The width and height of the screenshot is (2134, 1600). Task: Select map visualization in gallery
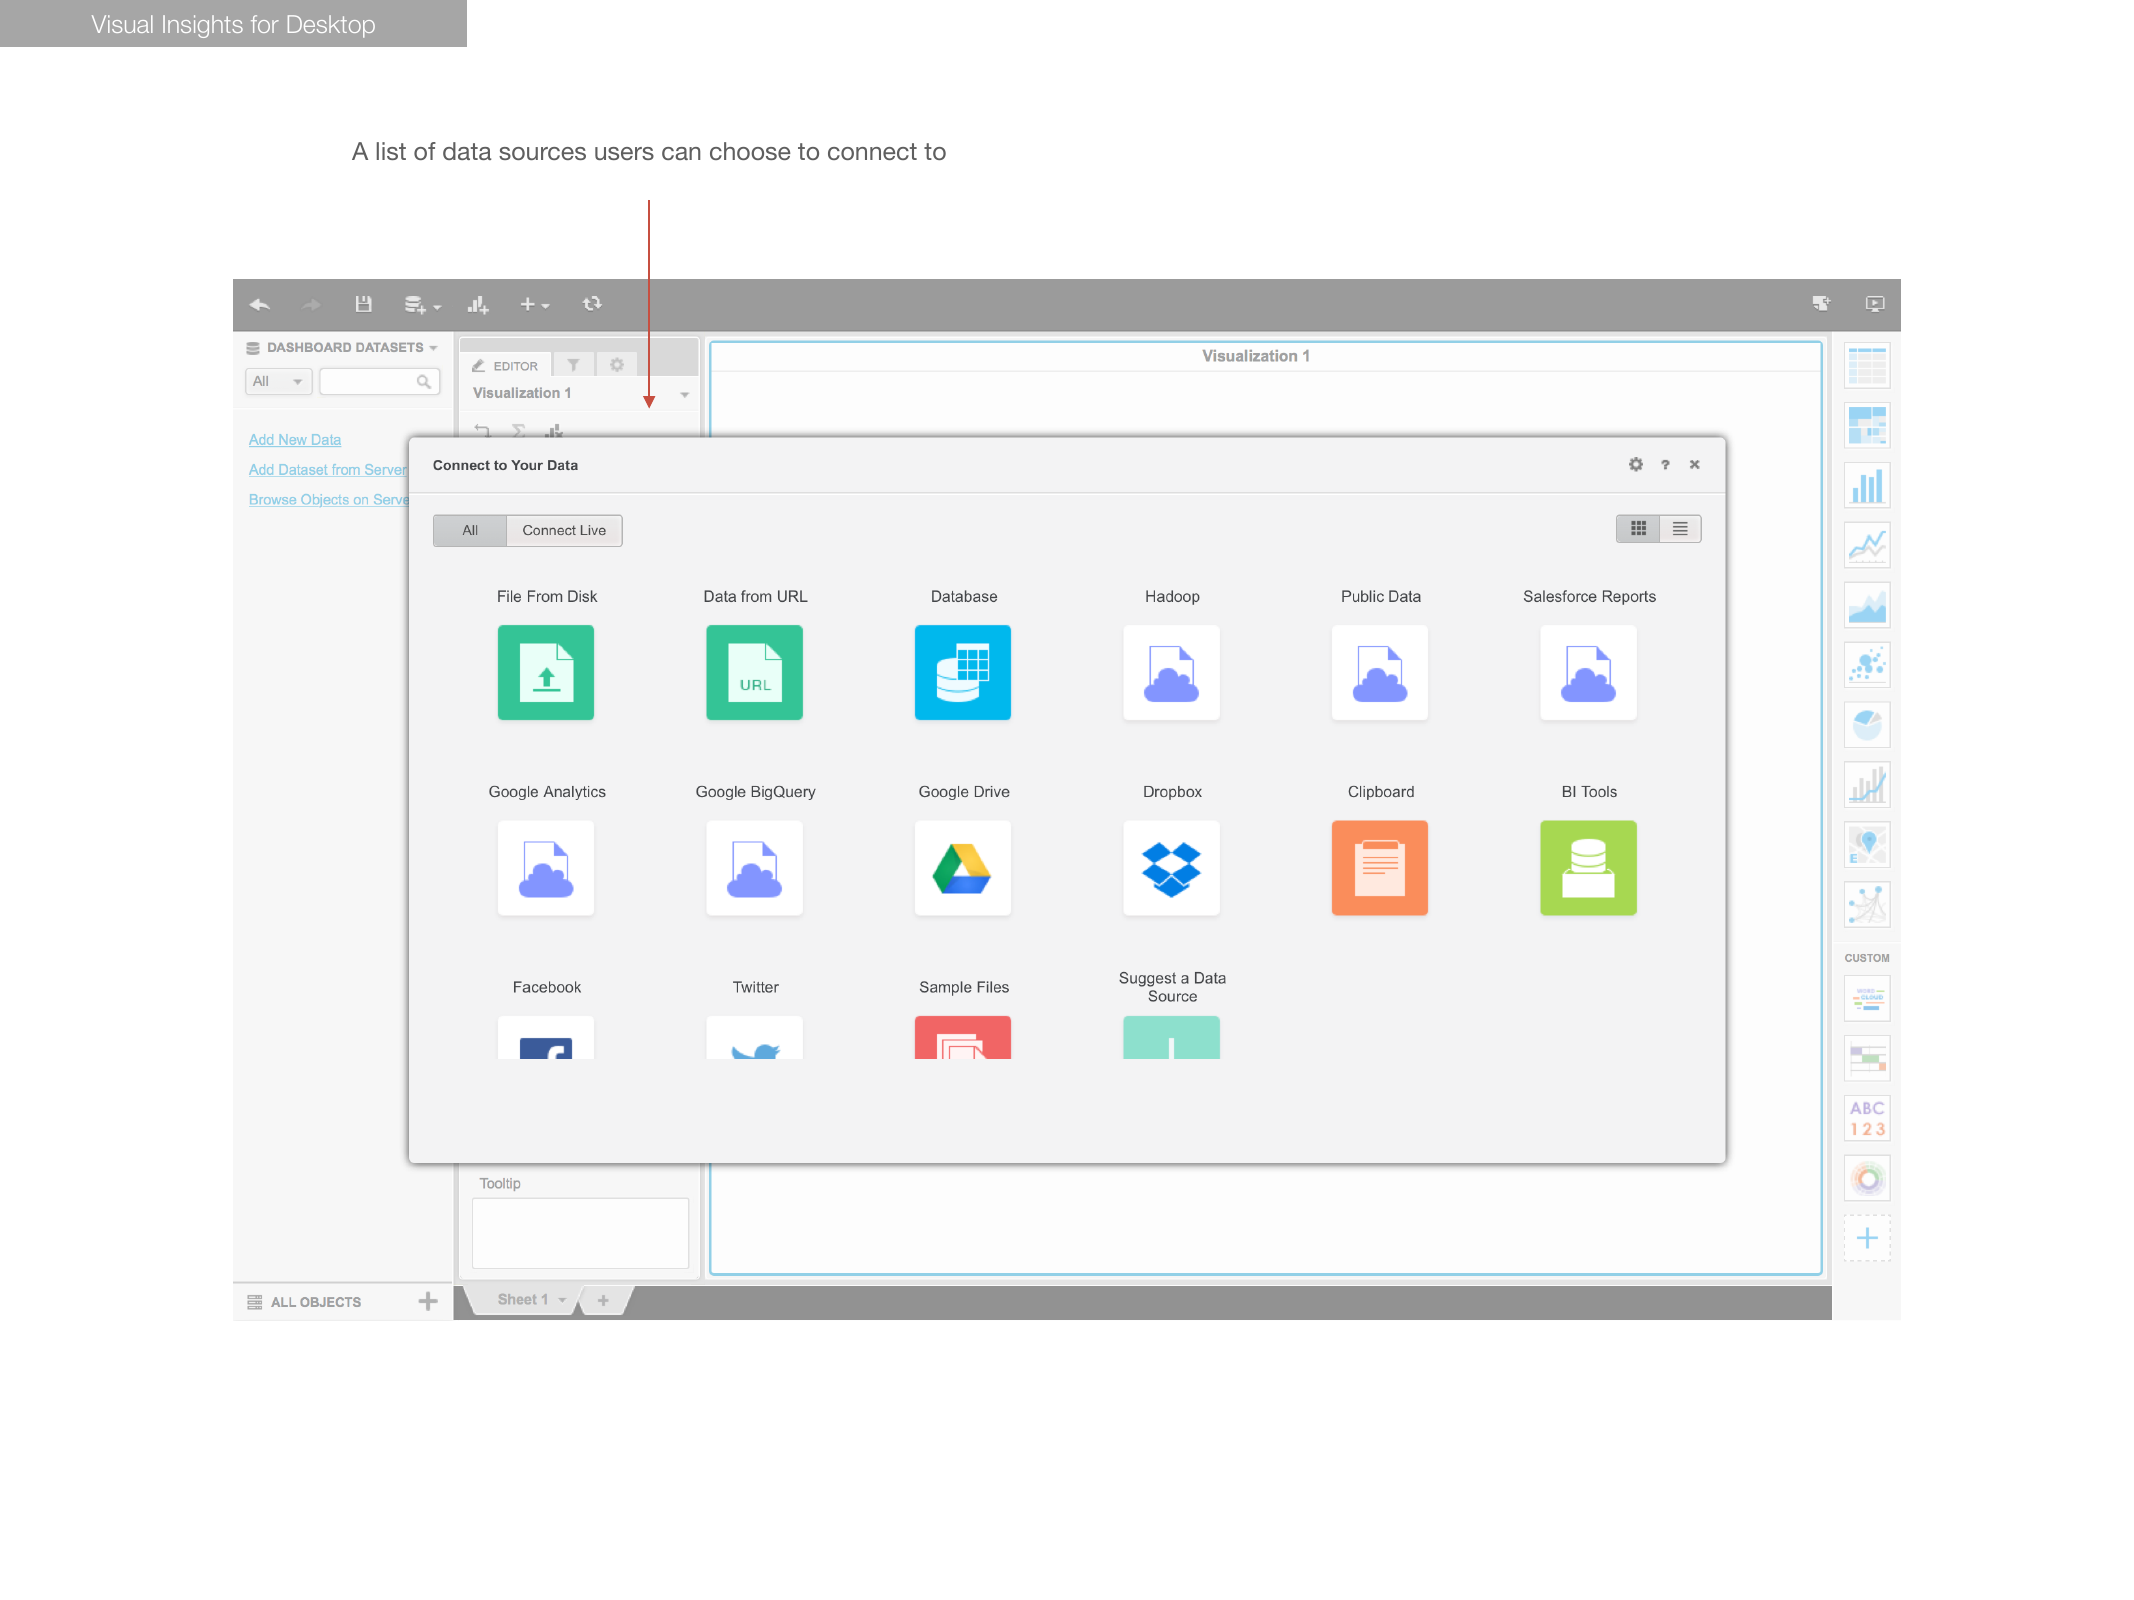coord(1867,845)
